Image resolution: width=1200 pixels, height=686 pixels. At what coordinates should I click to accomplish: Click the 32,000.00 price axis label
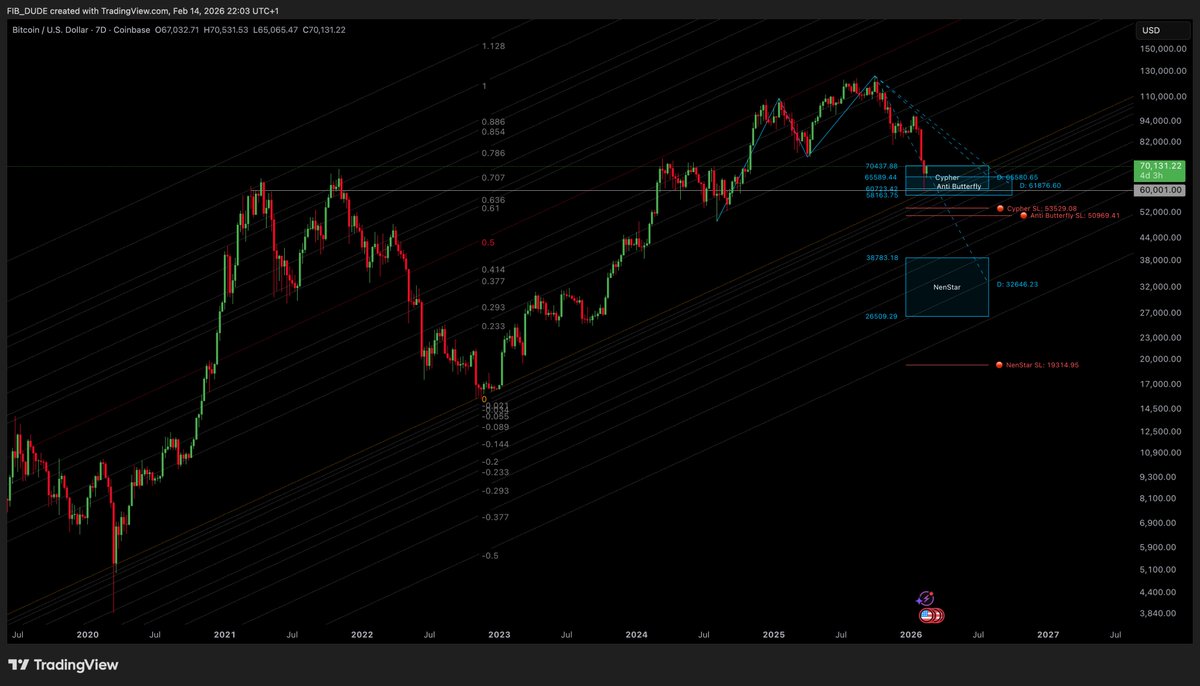(1161, 287)
